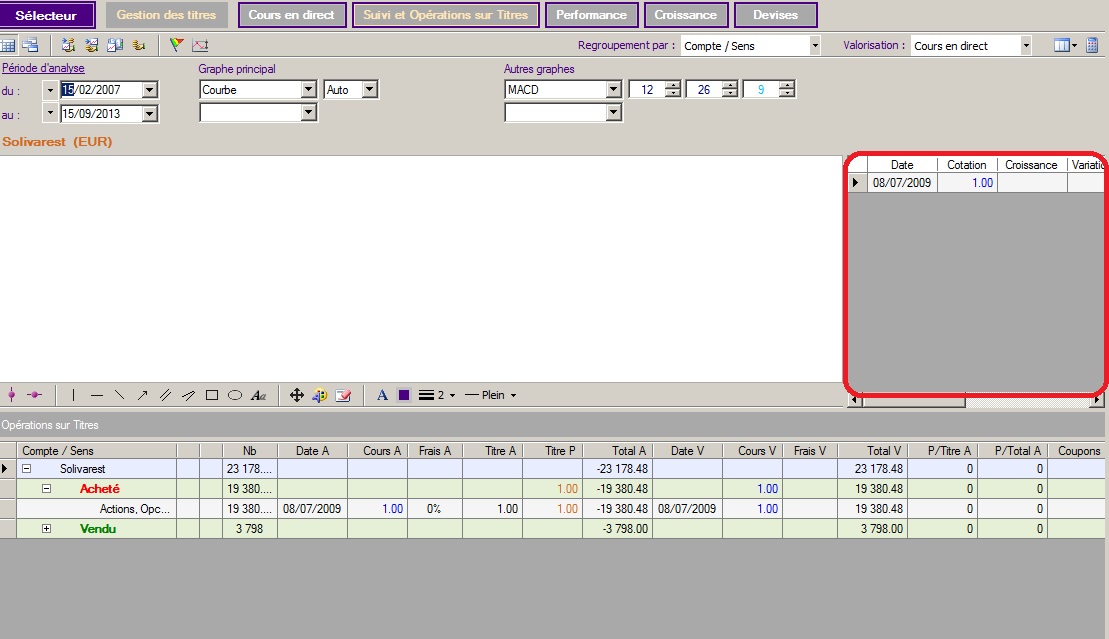Image resolution: width=1109 pixels, height=639 pixels.
Task: Collapse the Solivarest tree row
Action: point(27,469)
